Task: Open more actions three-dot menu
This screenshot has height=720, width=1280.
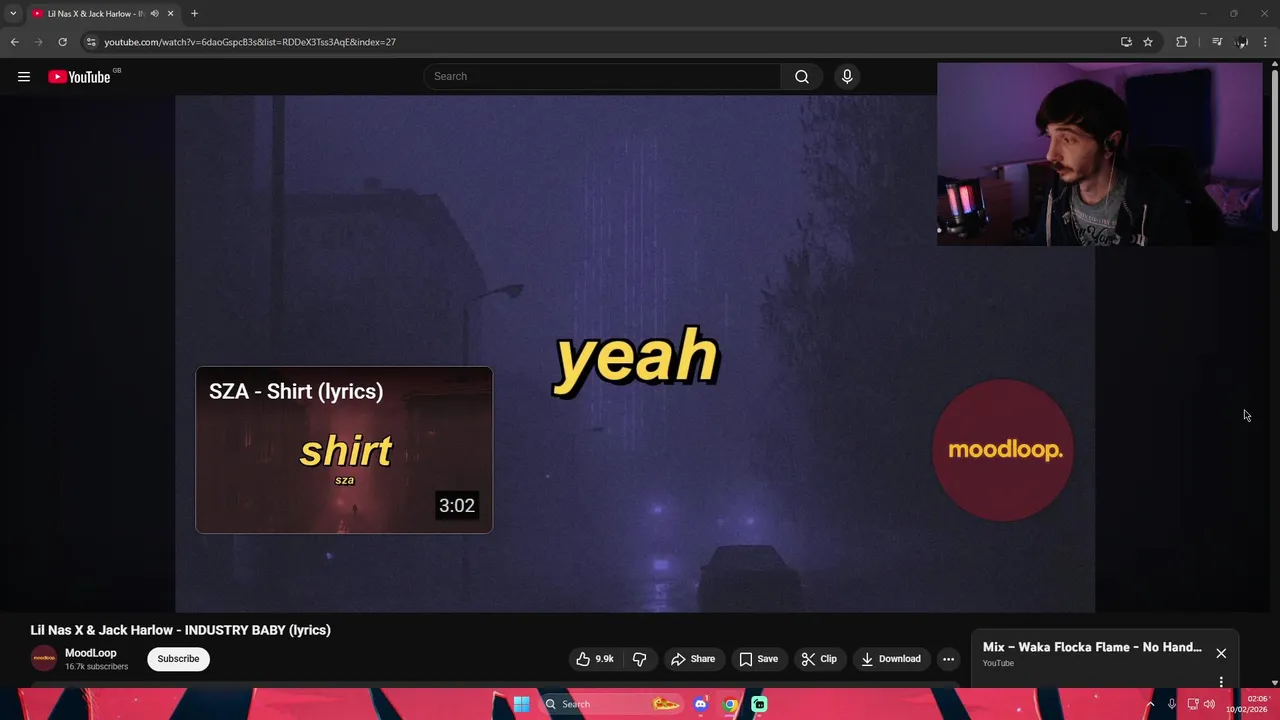Action: click(948, 659)
